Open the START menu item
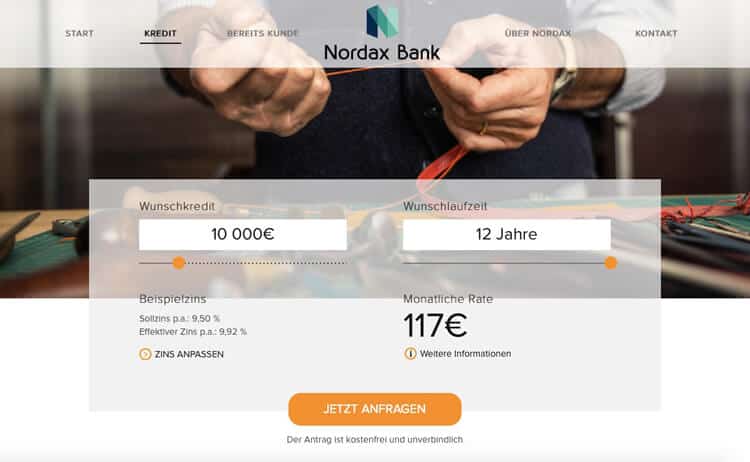This screenshot has width=750, height=462. 79,33
